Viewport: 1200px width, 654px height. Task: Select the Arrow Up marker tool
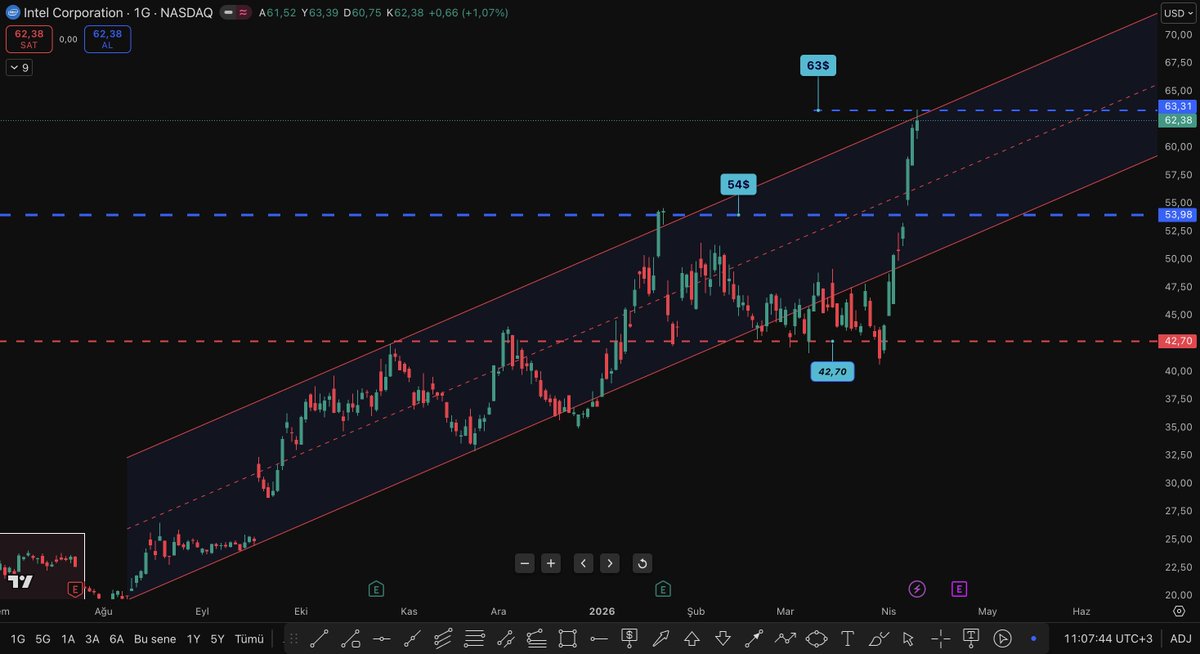(x=692, y=638)
